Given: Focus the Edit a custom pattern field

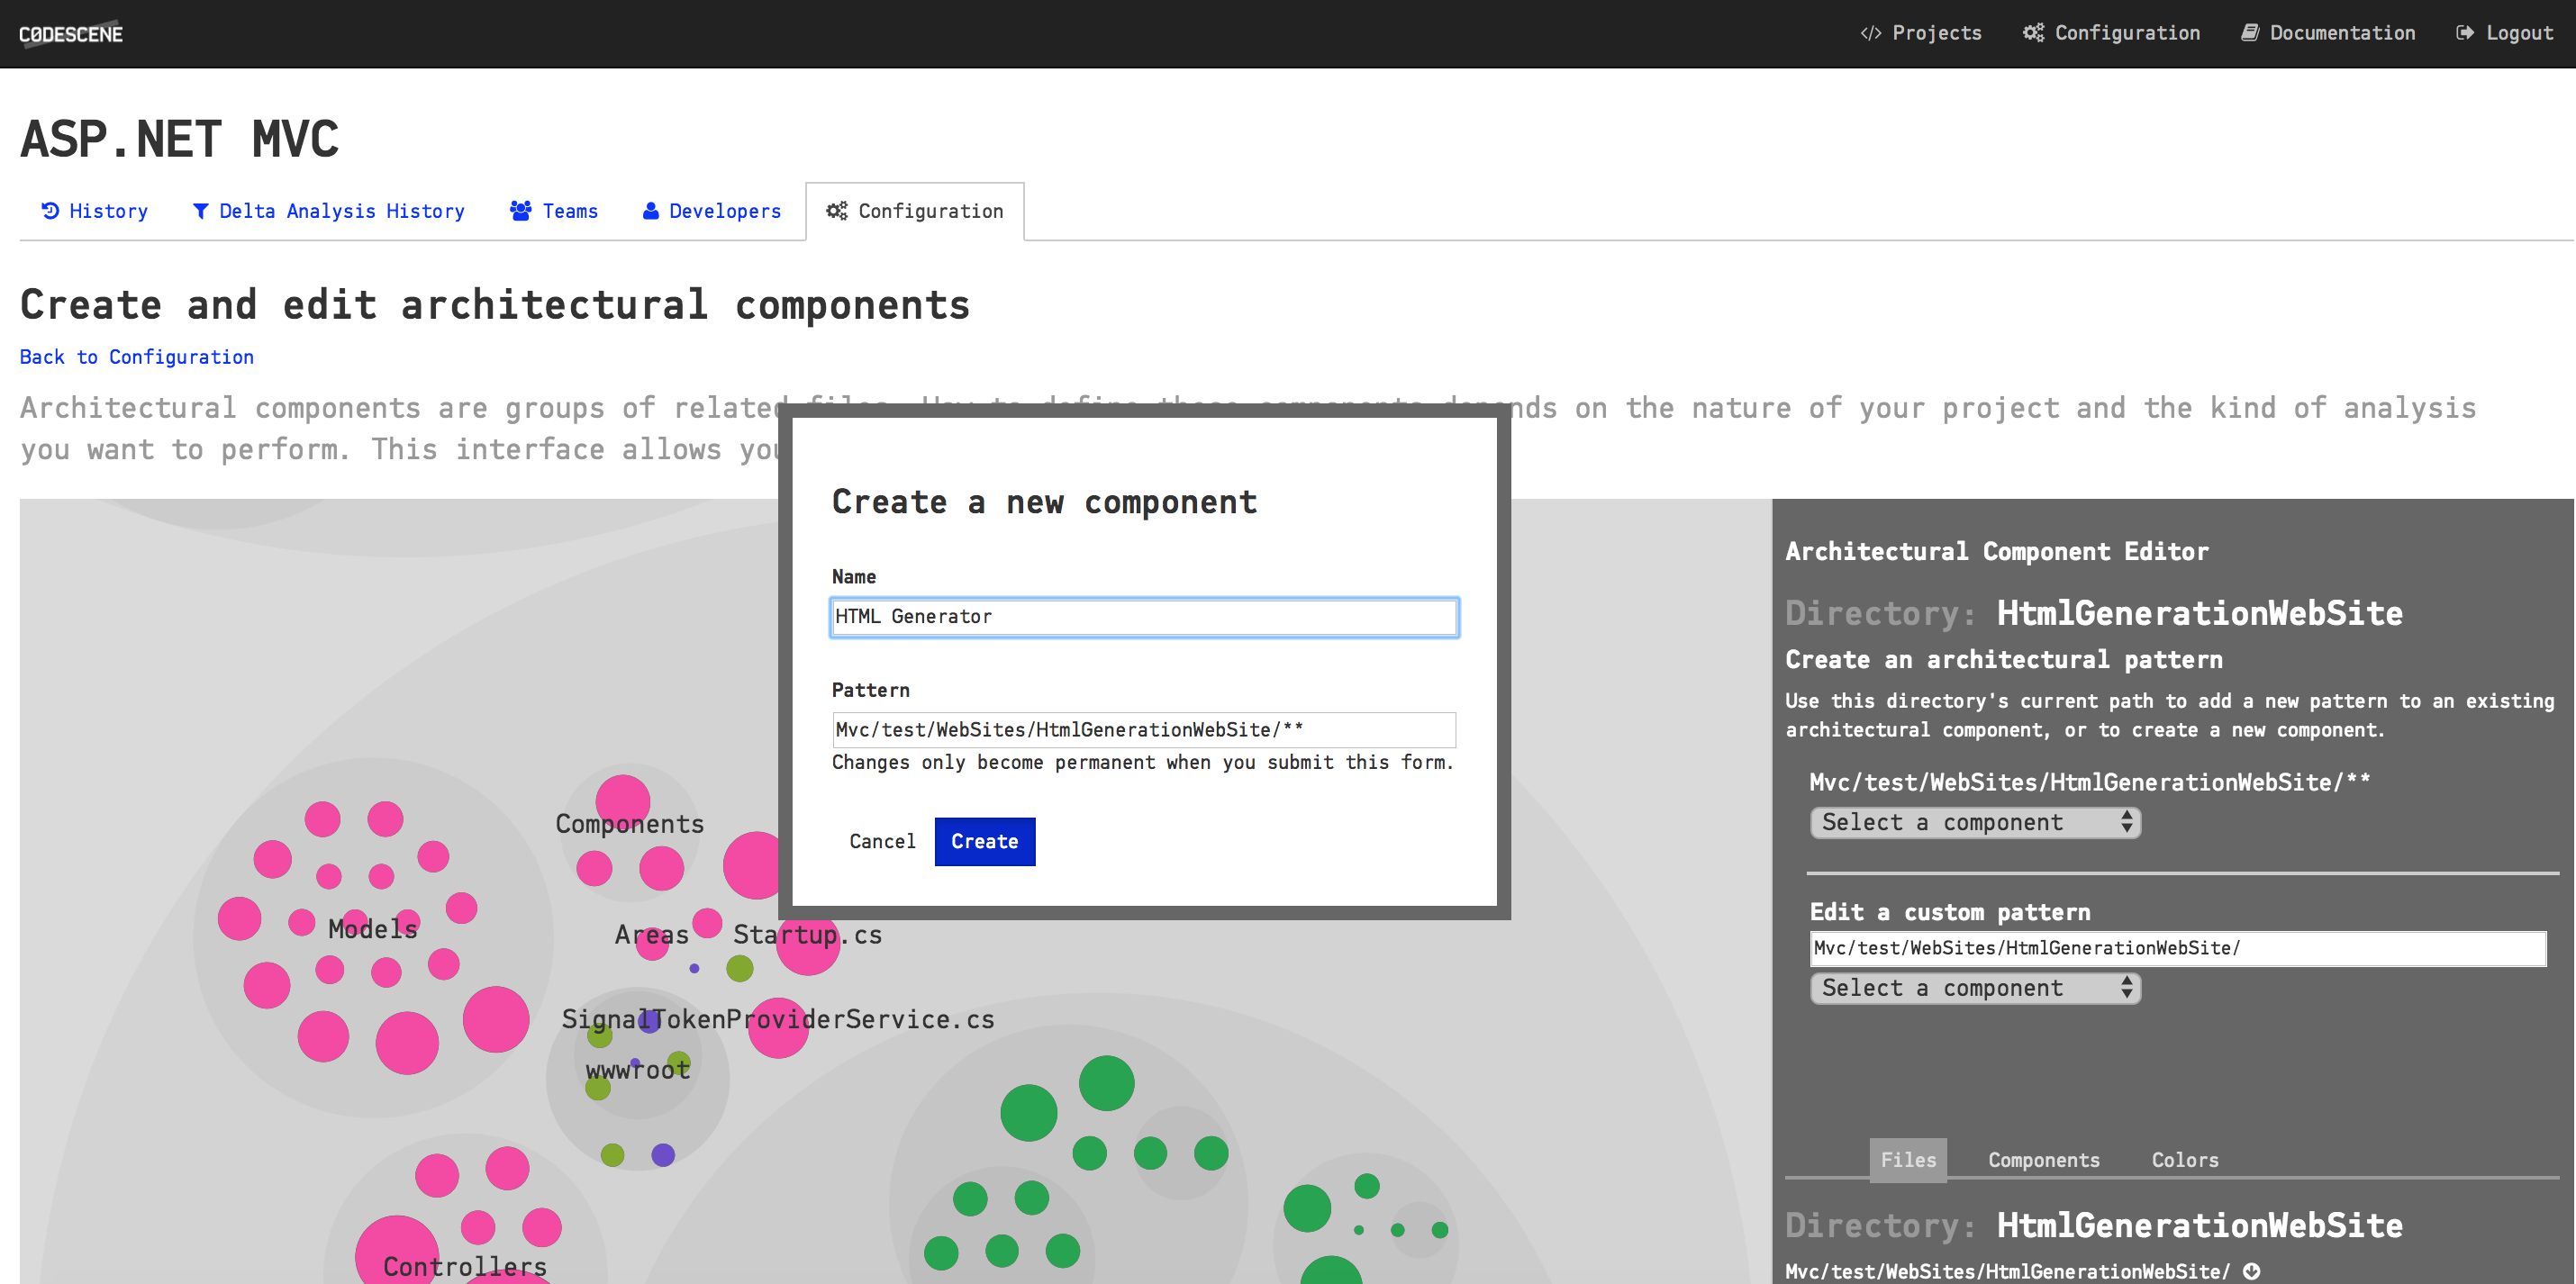Looking at the screenshot, I should pyautogui.click(x=2178, y=948).
